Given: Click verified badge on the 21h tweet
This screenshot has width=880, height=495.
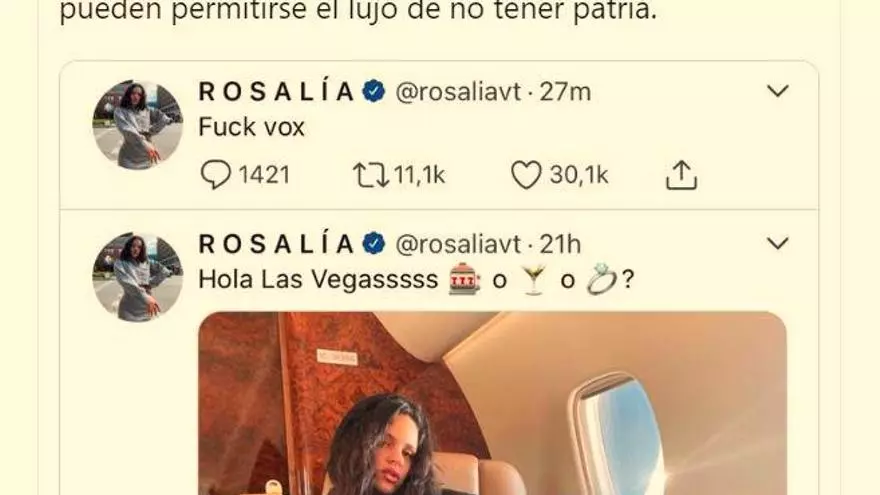Looking at the screenshot, I should pyautogui.click(x=374, y=244).
